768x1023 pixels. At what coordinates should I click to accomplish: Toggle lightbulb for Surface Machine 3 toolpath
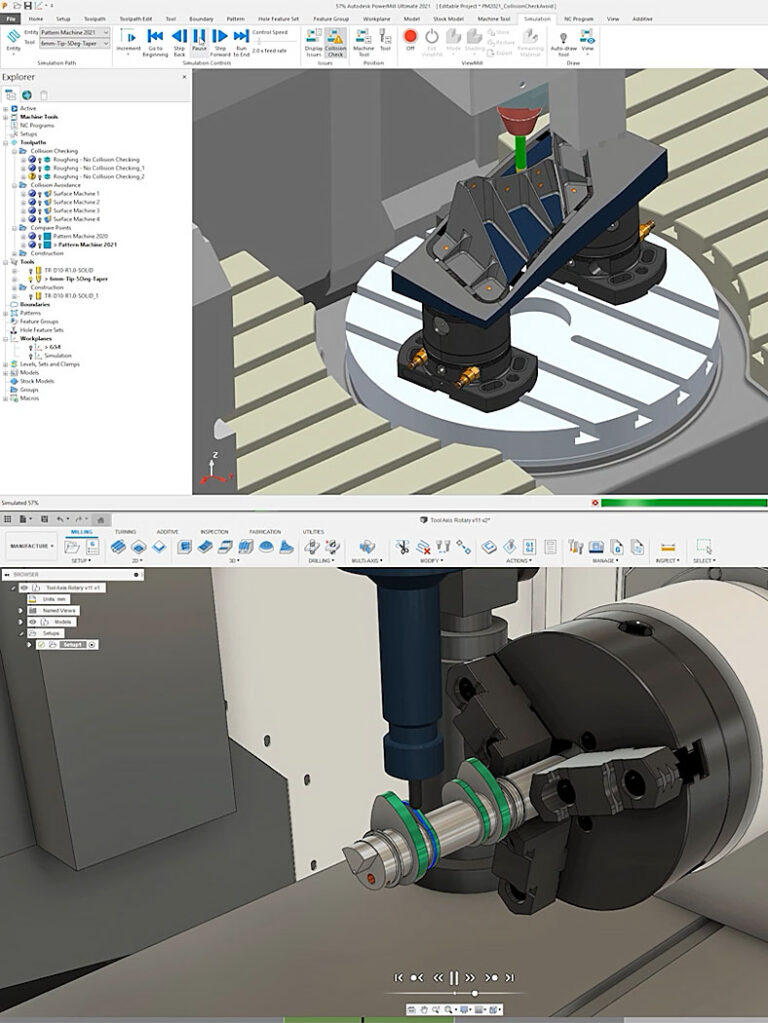tap(39, 211)
